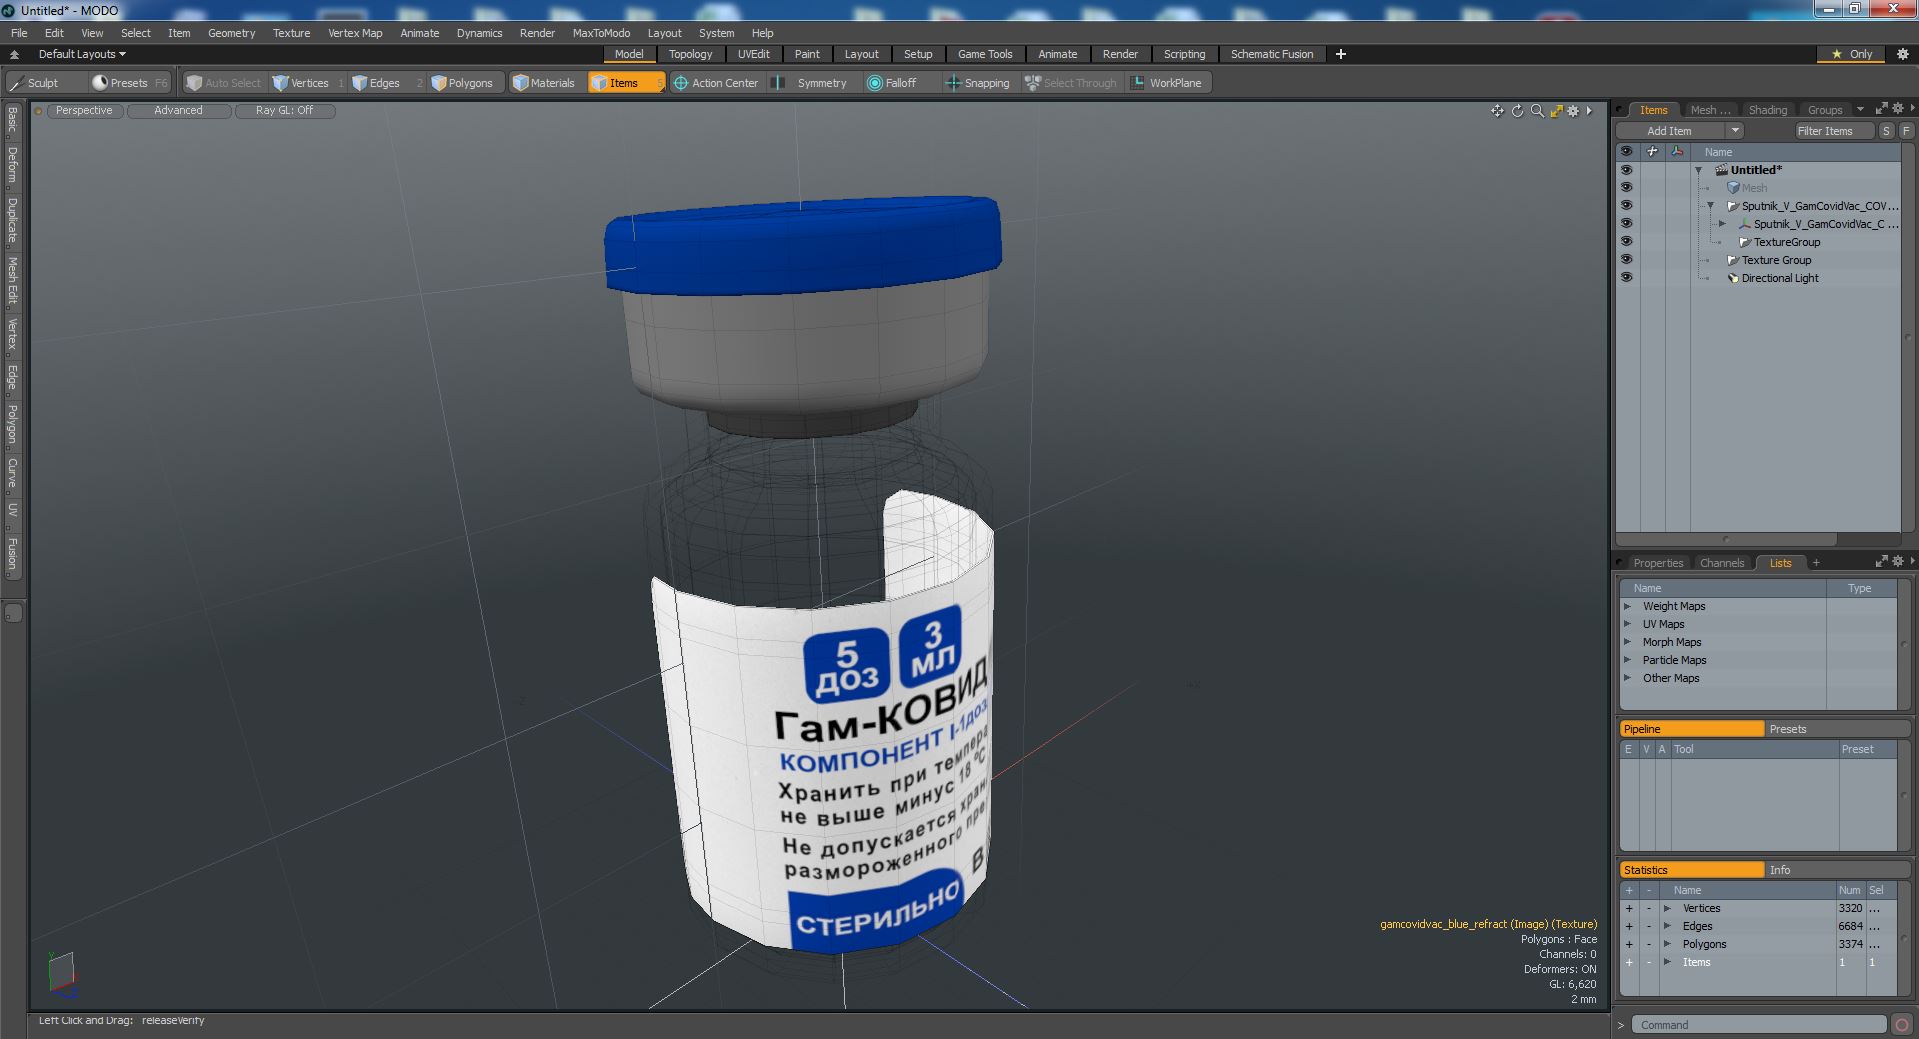Viewport: 1919px width, 1039px height.
Task: Click the Command input field
Action: (x=1759, y=1025)
